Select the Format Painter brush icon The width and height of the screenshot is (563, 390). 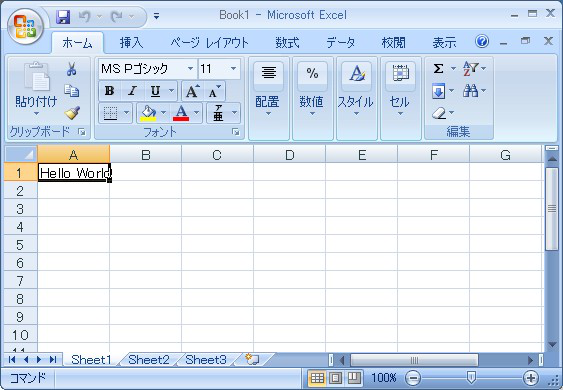[x=72, y=113]
